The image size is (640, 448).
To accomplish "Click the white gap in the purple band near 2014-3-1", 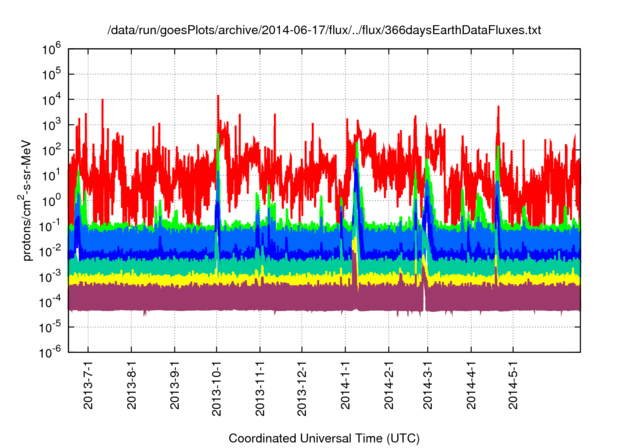I will click(424, 299).
